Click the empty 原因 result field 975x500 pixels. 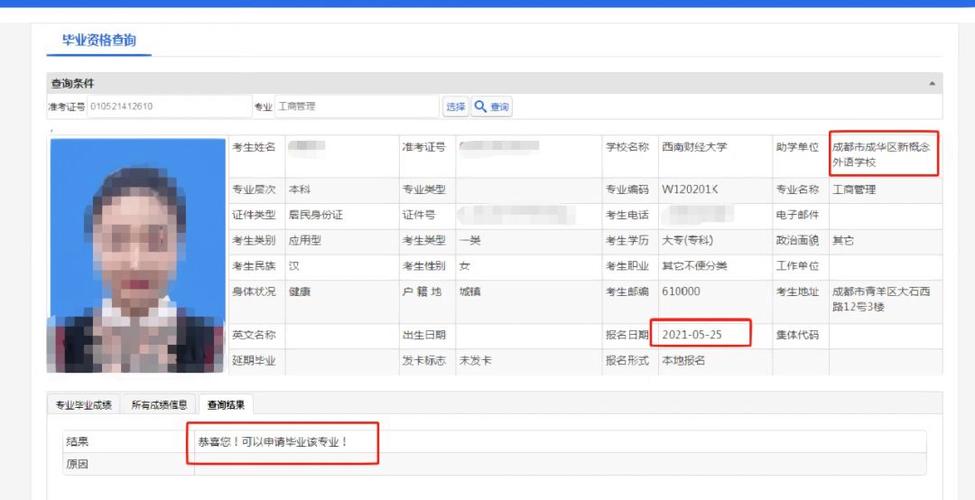click(560, 464)
